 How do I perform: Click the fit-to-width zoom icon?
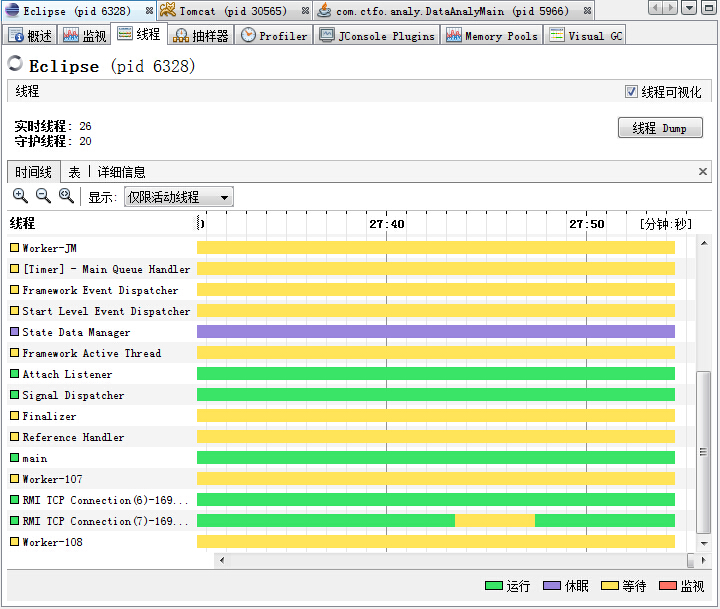click(67, 196)
